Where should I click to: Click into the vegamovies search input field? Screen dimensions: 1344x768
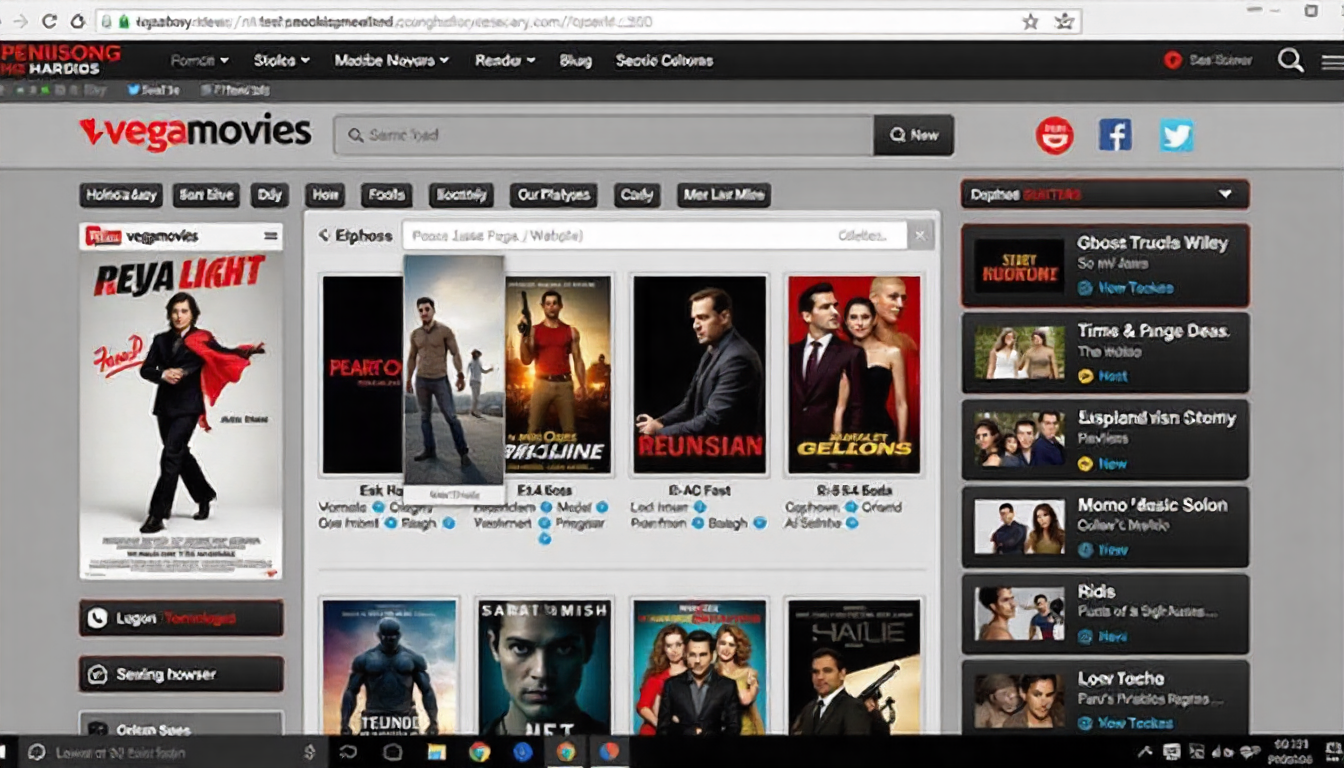604,135
